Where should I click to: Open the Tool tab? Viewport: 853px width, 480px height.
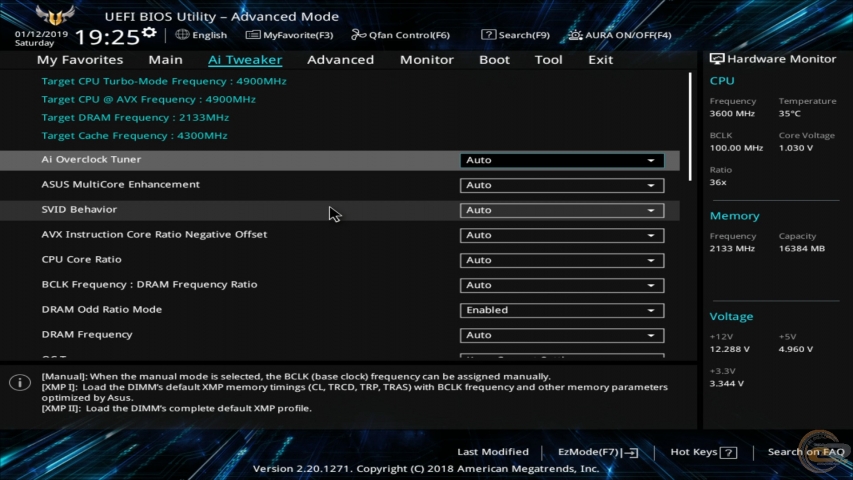click(x=548, y=60)
